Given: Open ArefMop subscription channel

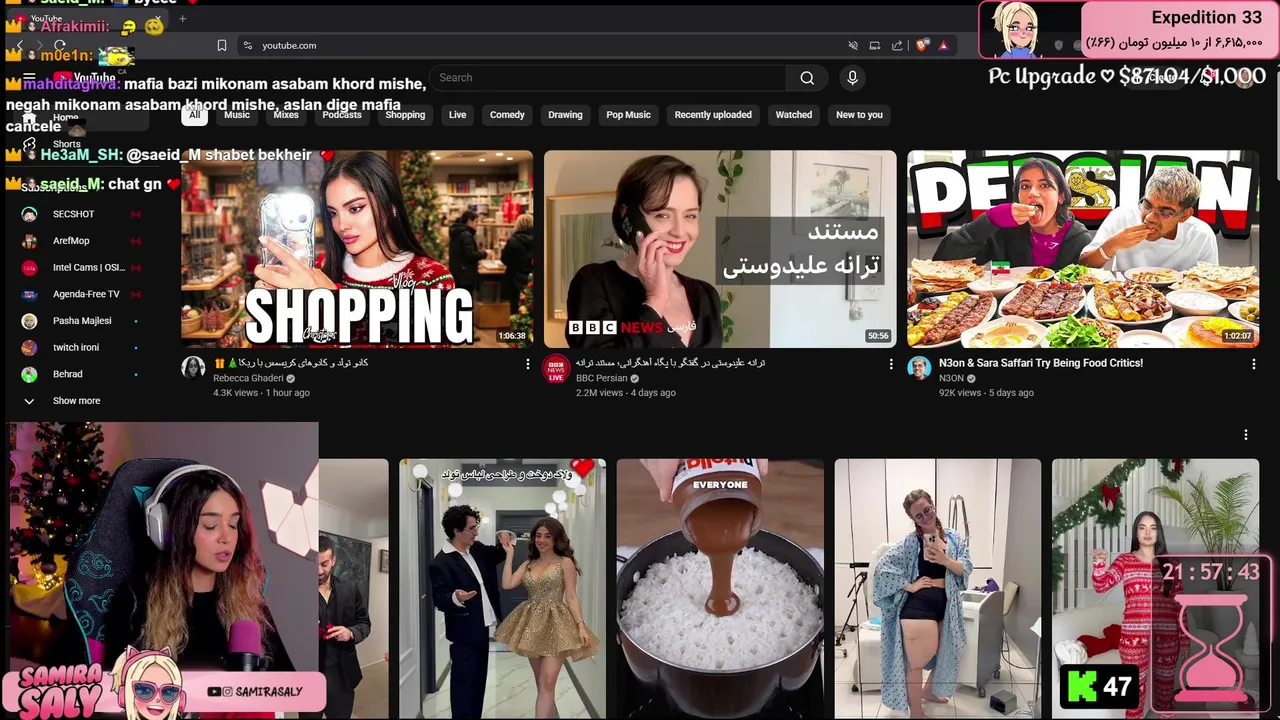Looking at the screenshot, I should pyautogui.click(x=80, y=241).
